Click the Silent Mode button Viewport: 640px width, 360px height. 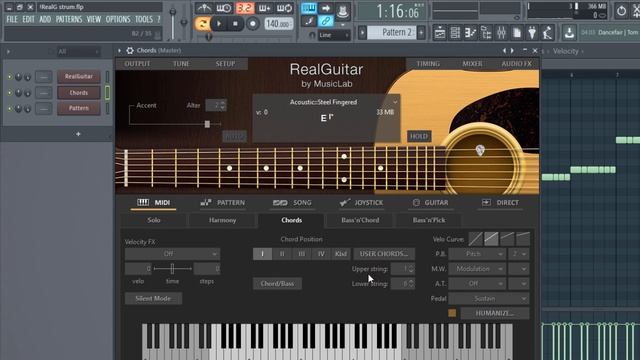pos(153,298)
